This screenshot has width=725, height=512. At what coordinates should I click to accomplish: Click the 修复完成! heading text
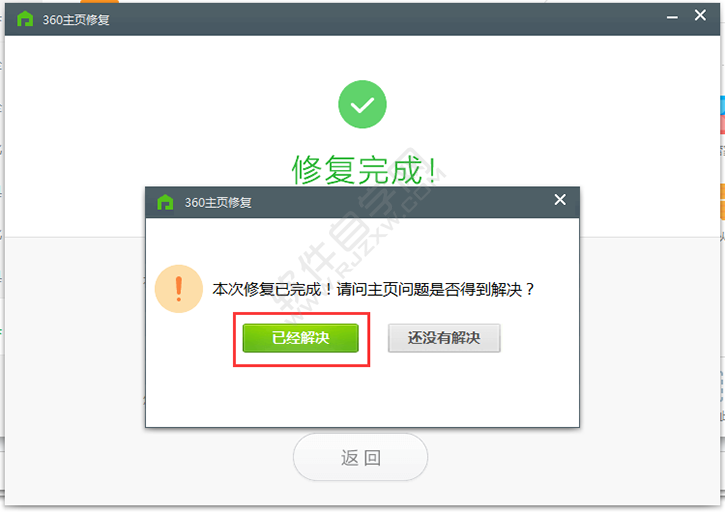coord(364,170)
